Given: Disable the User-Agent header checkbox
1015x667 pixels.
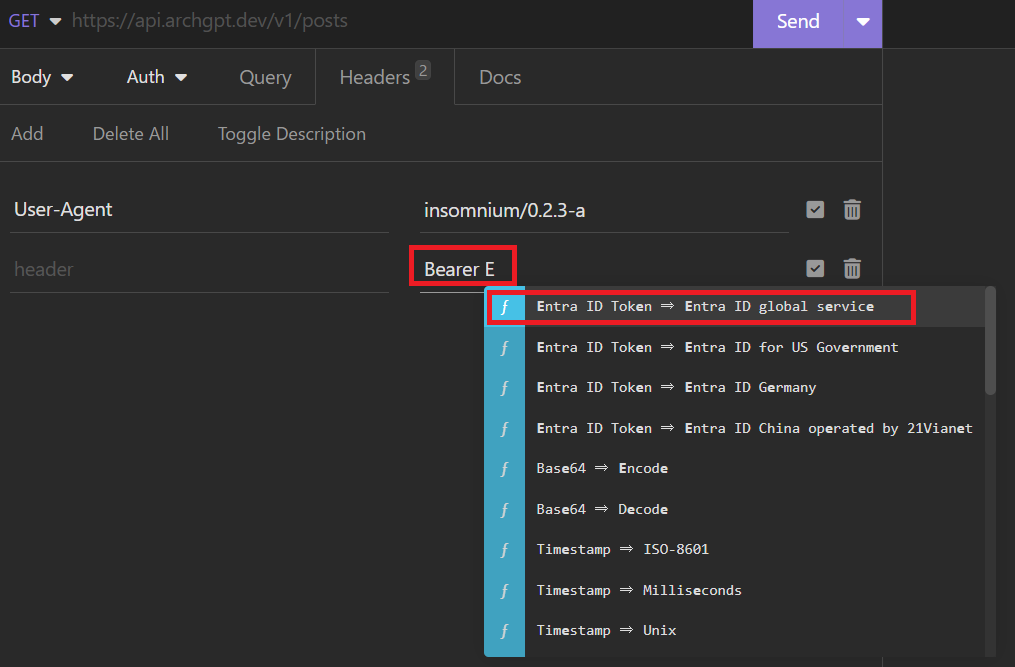Looking at the screenshot, I should pos(815,210).
